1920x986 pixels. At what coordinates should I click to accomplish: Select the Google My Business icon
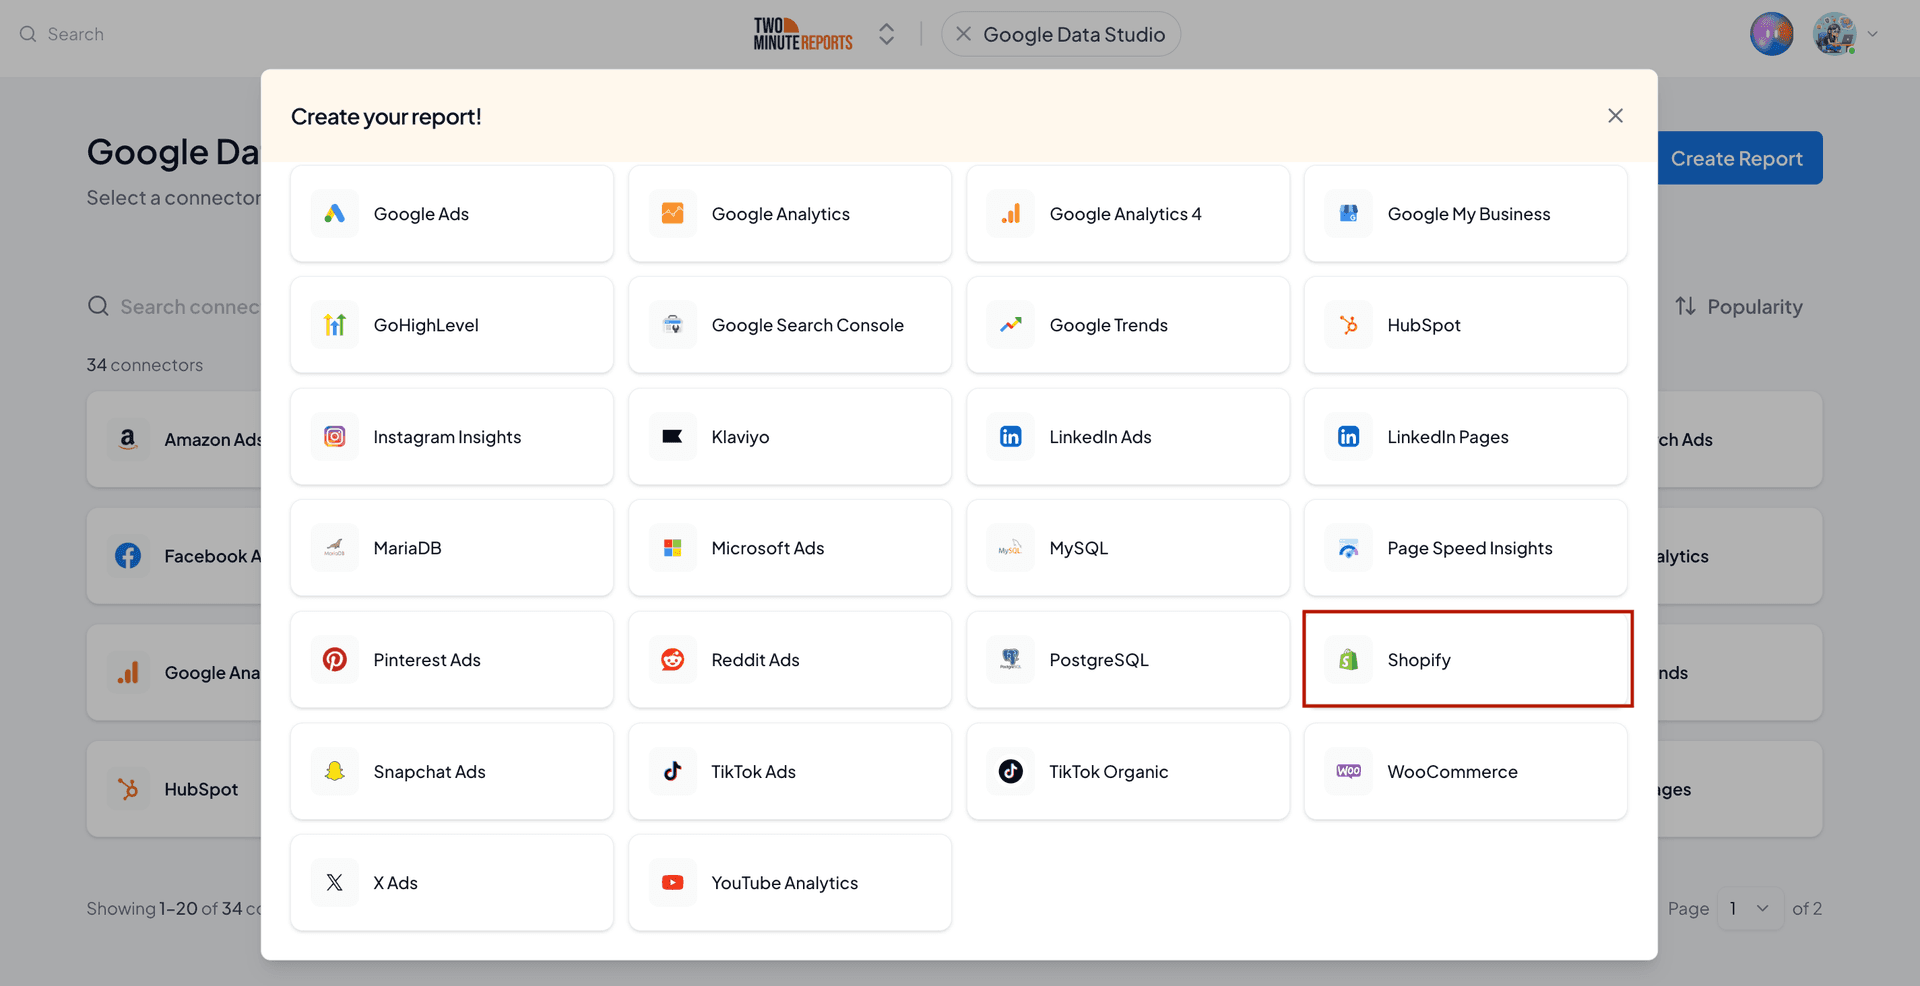tap(1349, 214)
